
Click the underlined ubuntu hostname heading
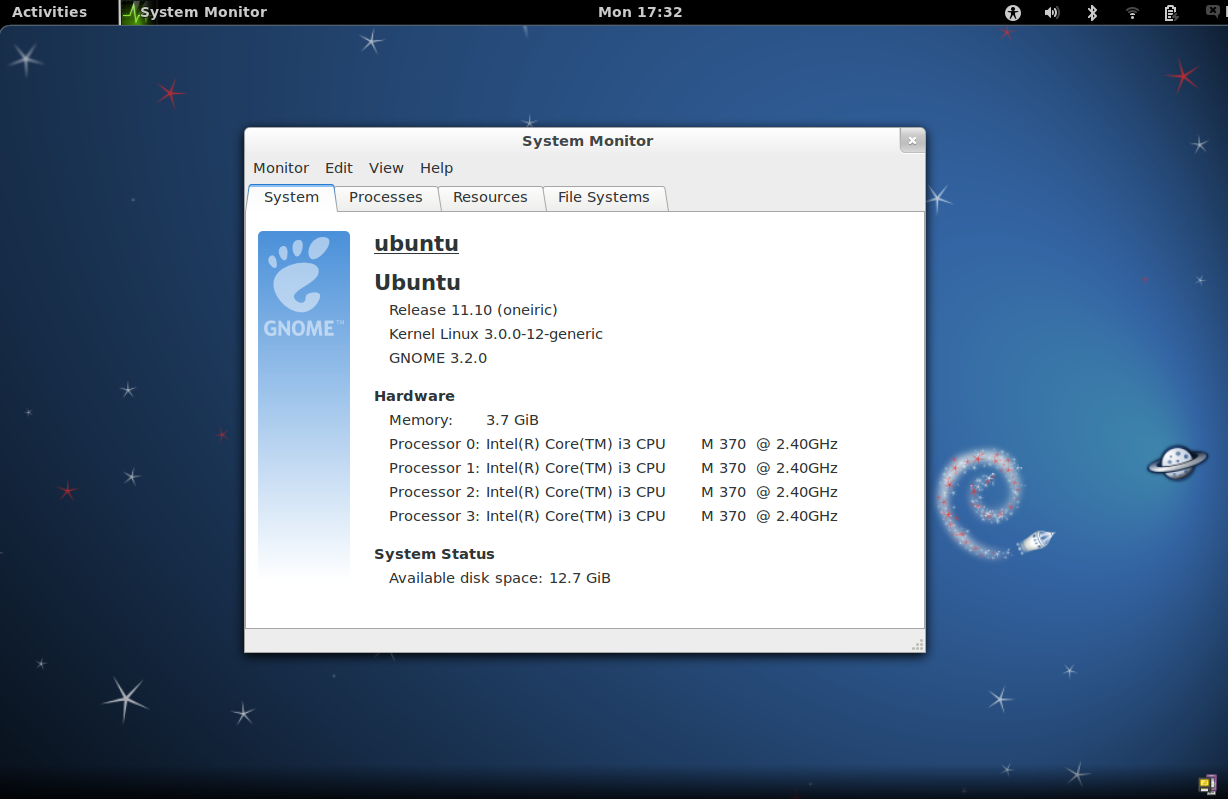(x=416, y=244)
